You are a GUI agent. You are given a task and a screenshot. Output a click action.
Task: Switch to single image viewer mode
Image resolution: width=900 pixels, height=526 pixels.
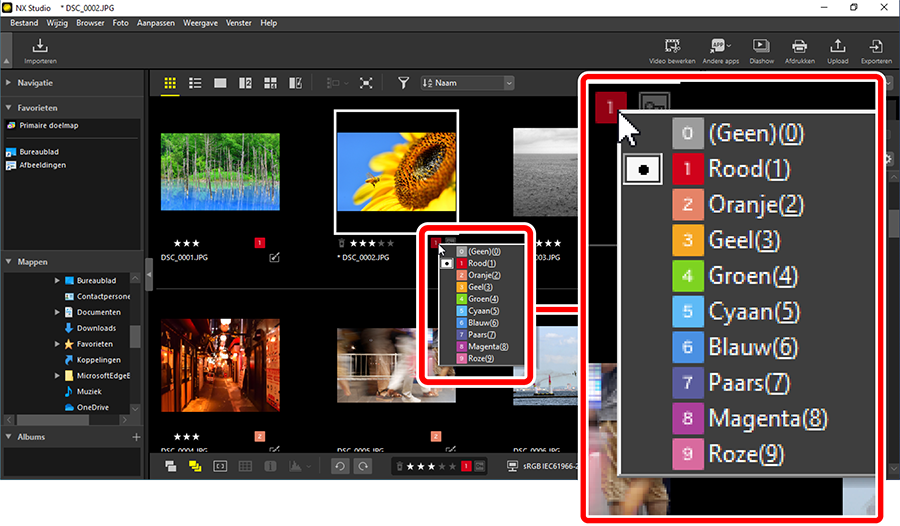click(x=220, y=83)
